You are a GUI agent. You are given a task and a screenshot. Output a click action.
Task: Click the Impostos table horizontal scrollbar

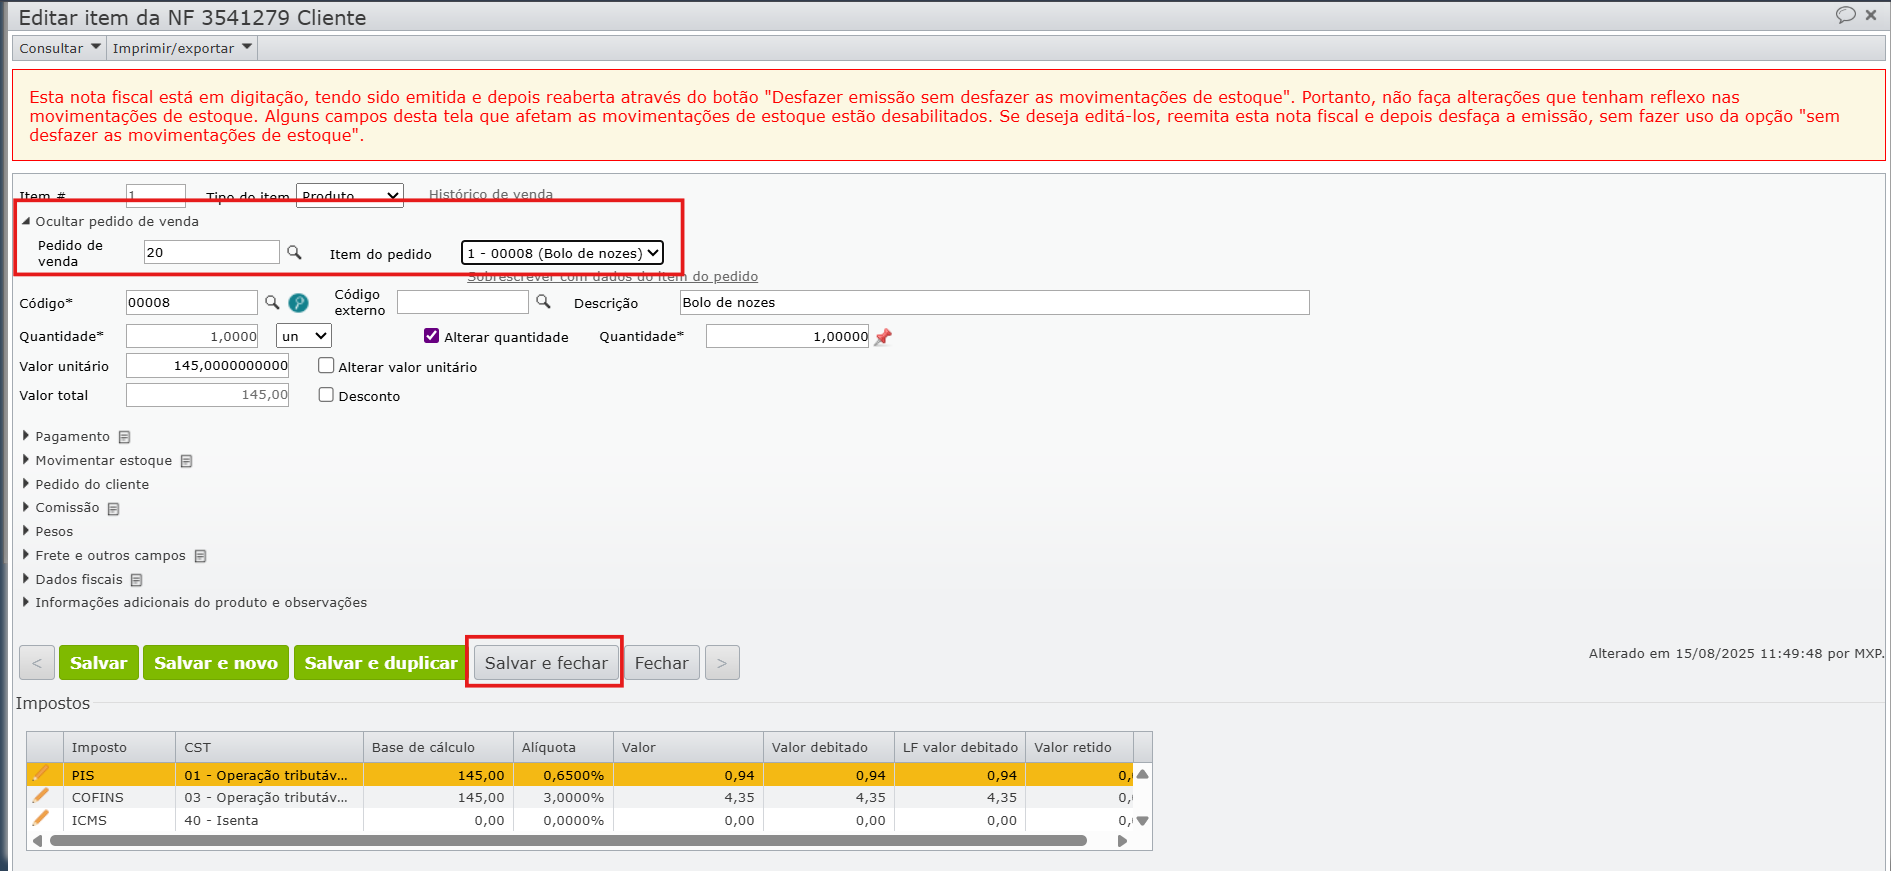(568, 841)
